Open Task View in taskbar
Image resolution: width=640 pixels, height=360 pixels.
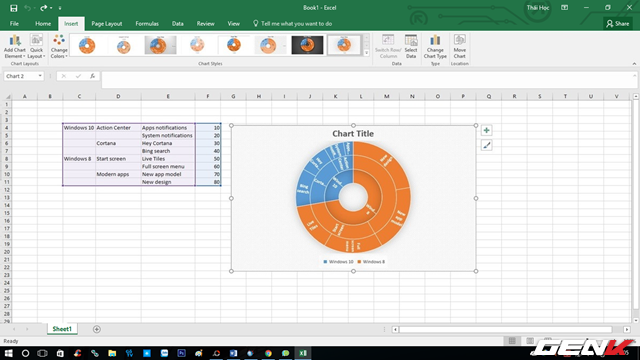pyautogui.click(x=42, y=353)
